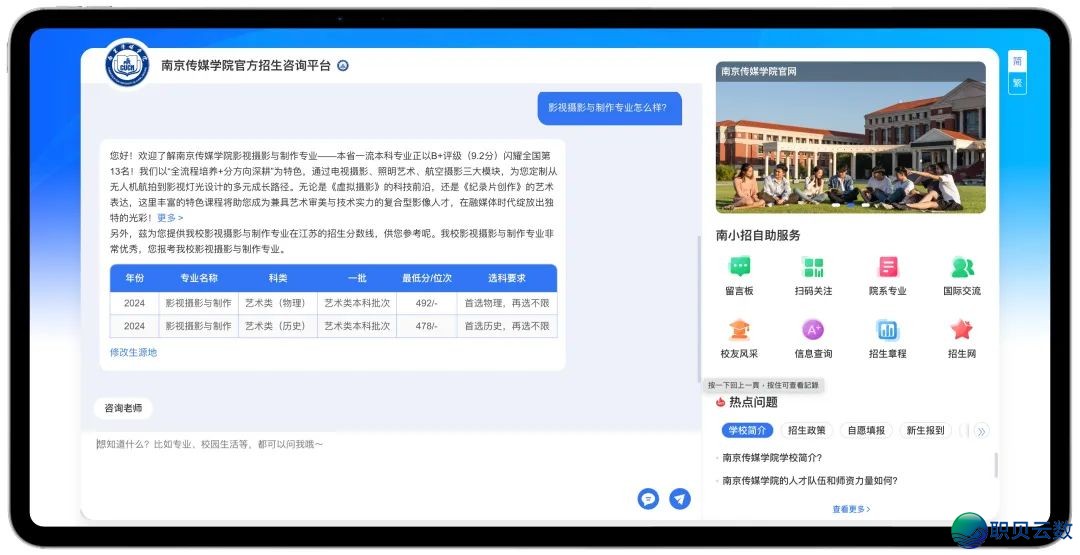Click the user message 影视摄影与制作专业怎么样?
Image resolution: width=1080 pixels, height=555 pixels.
[x=609, y=108]
